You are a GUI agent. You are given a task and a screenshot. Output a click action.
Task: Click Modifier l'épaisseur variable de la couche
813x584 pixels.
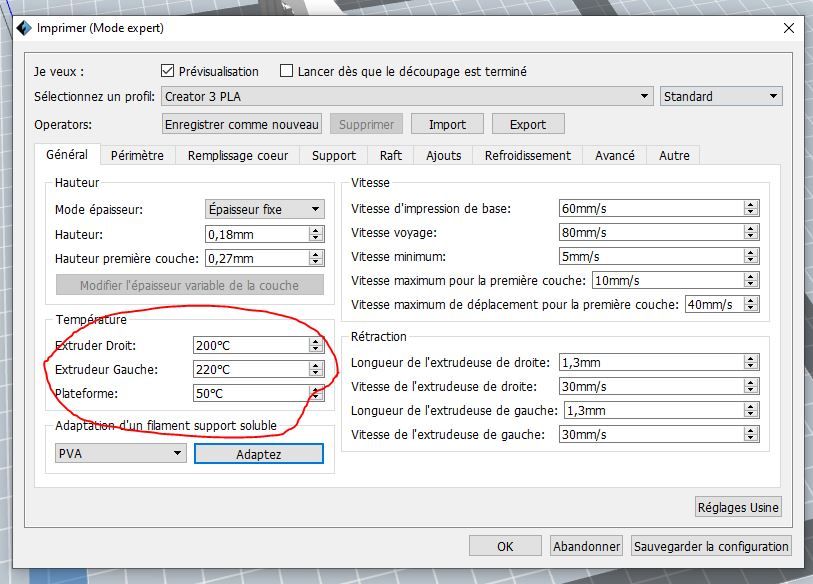pos(190,285)
